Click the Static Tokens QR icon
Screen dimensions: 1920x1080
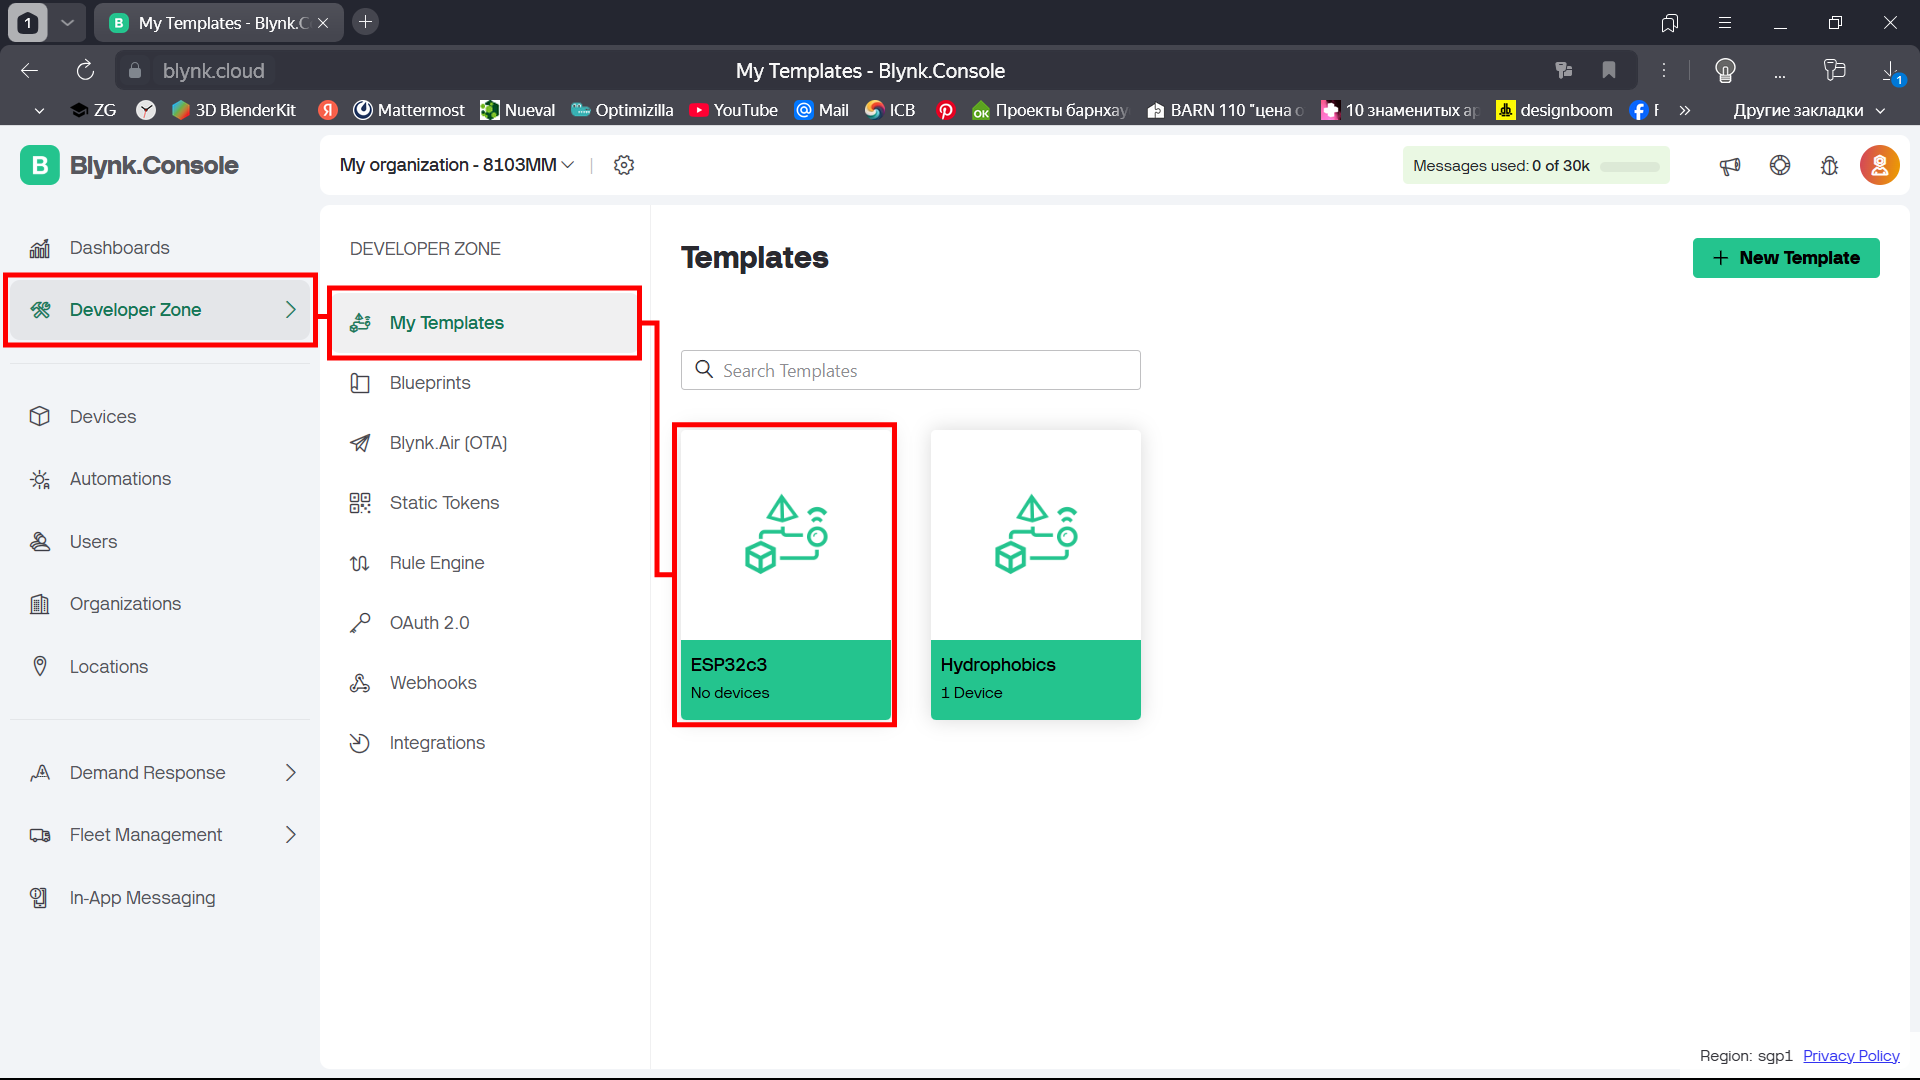point(360,503)
